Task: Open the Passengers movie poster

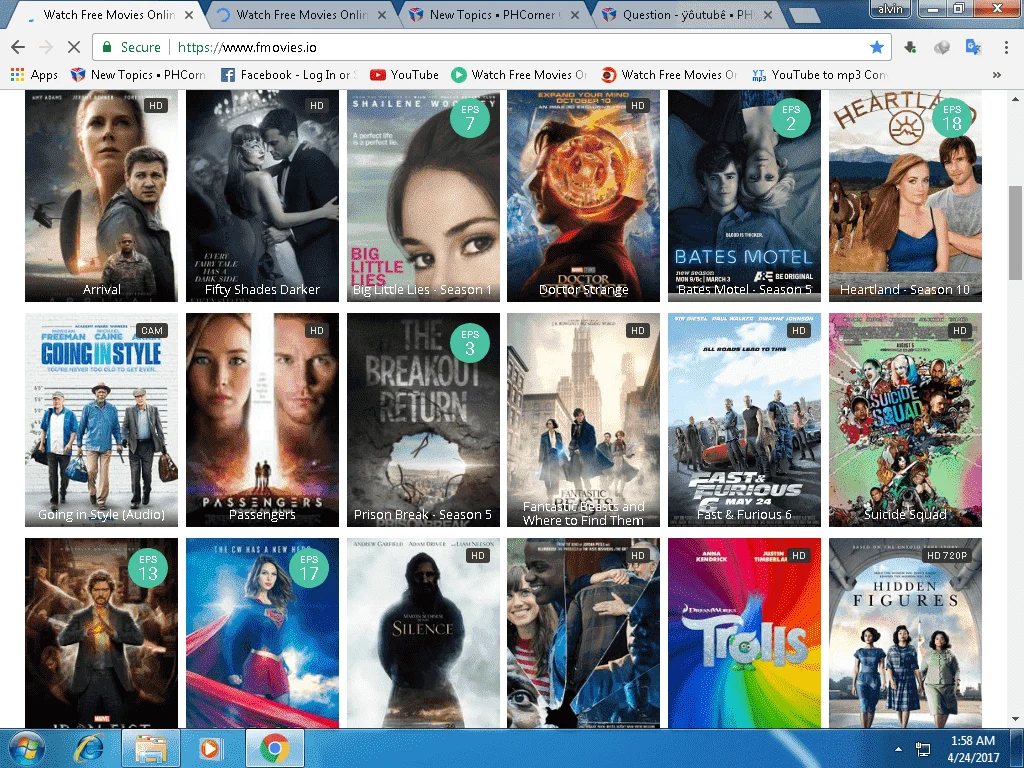Action: [x=262, y=420]
